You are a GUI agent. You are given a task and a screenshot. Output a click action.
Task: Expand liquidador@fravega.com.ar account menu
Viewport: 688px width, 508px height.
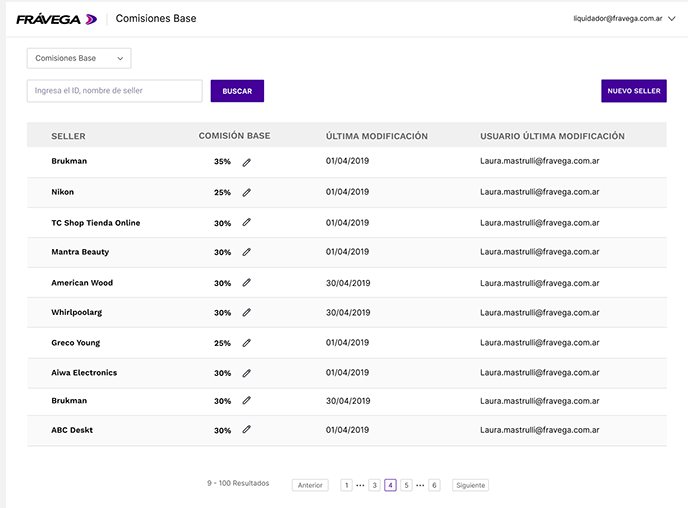coord(624,18)
